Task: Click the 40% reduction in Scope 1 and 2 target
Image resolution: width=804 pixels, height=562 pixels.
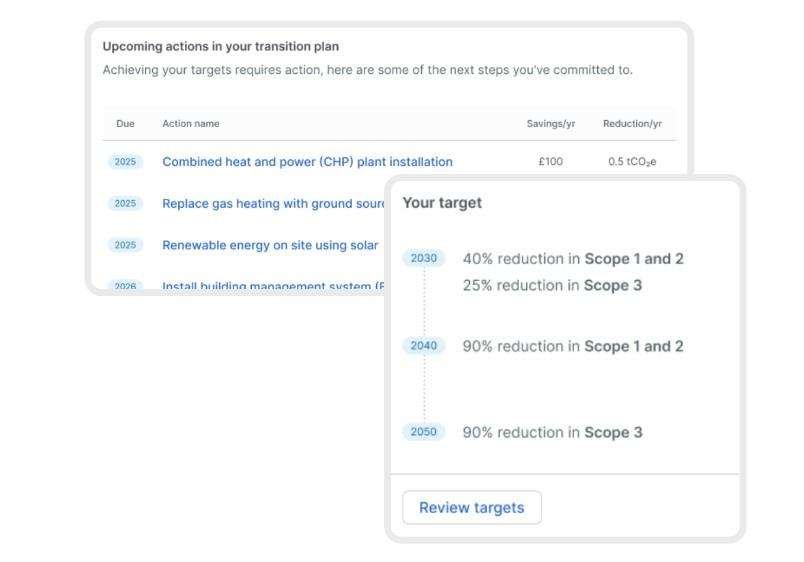Action: click(573, 259)
